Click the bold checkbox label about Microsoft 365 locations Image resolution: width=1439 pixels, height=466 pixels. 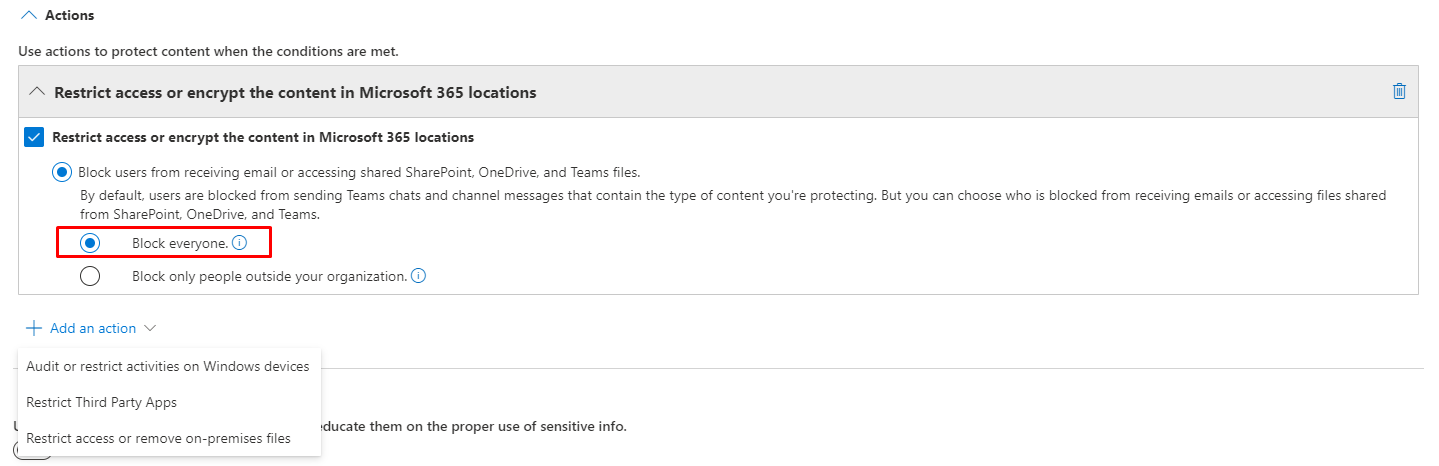pos(263,137)
